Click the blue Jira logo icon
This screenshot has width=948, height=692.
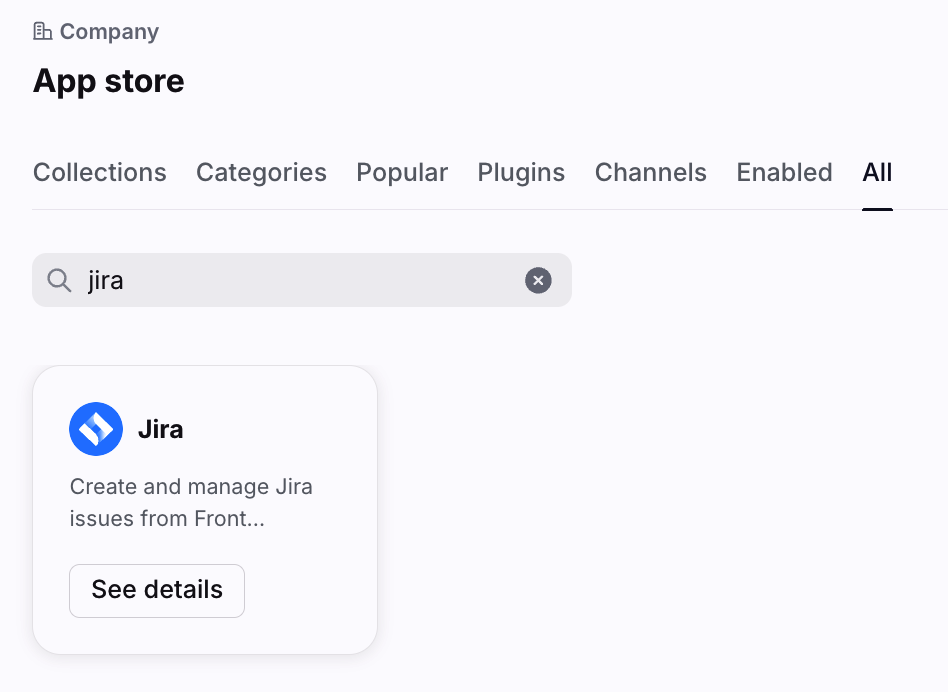point(96,428)
